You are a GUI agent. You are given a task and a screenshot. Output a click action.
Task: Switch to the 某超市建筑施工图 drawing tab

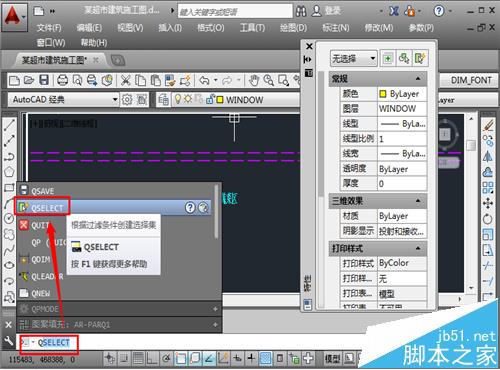(55, 60)
